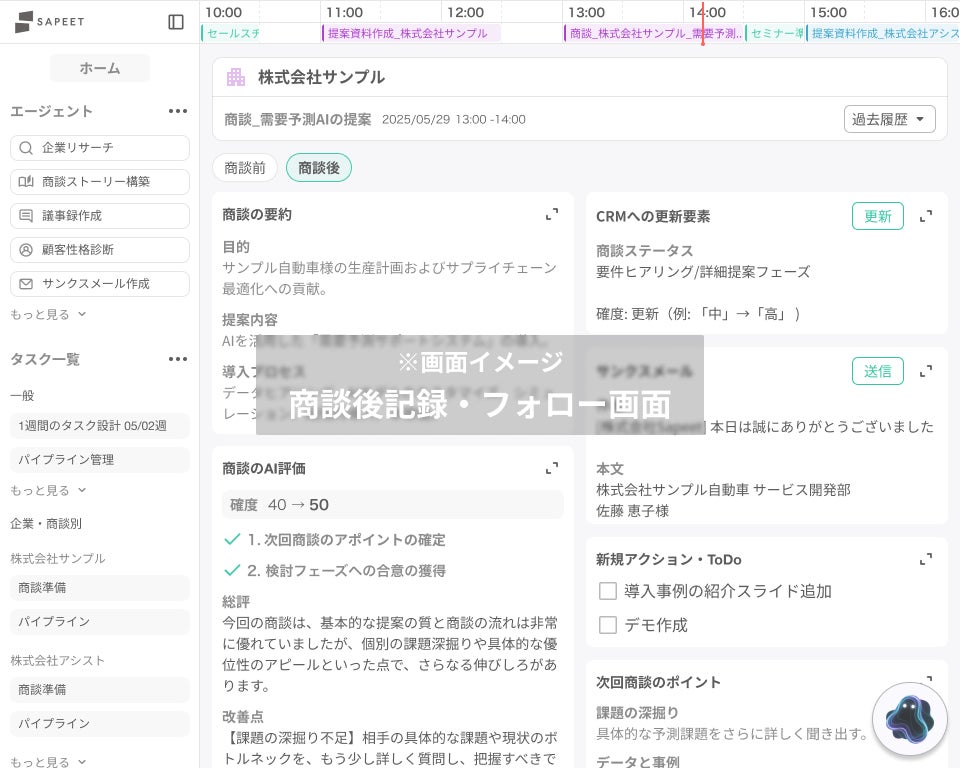This screenshot has width=960, height=768.
Task: Click the 企業・商談別 section label
Action: tap(46, 524)
